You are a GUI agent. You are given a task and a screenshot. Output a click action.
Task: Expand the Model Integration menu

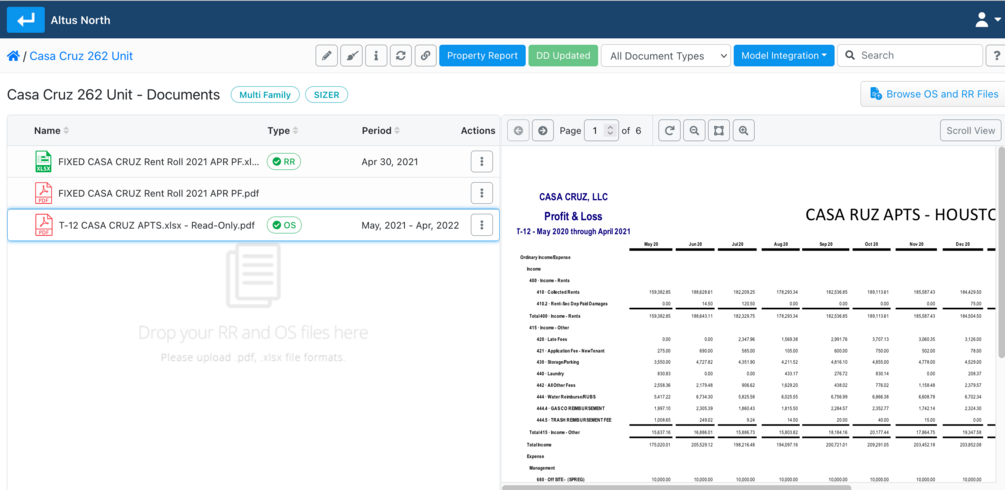[784, 56]
